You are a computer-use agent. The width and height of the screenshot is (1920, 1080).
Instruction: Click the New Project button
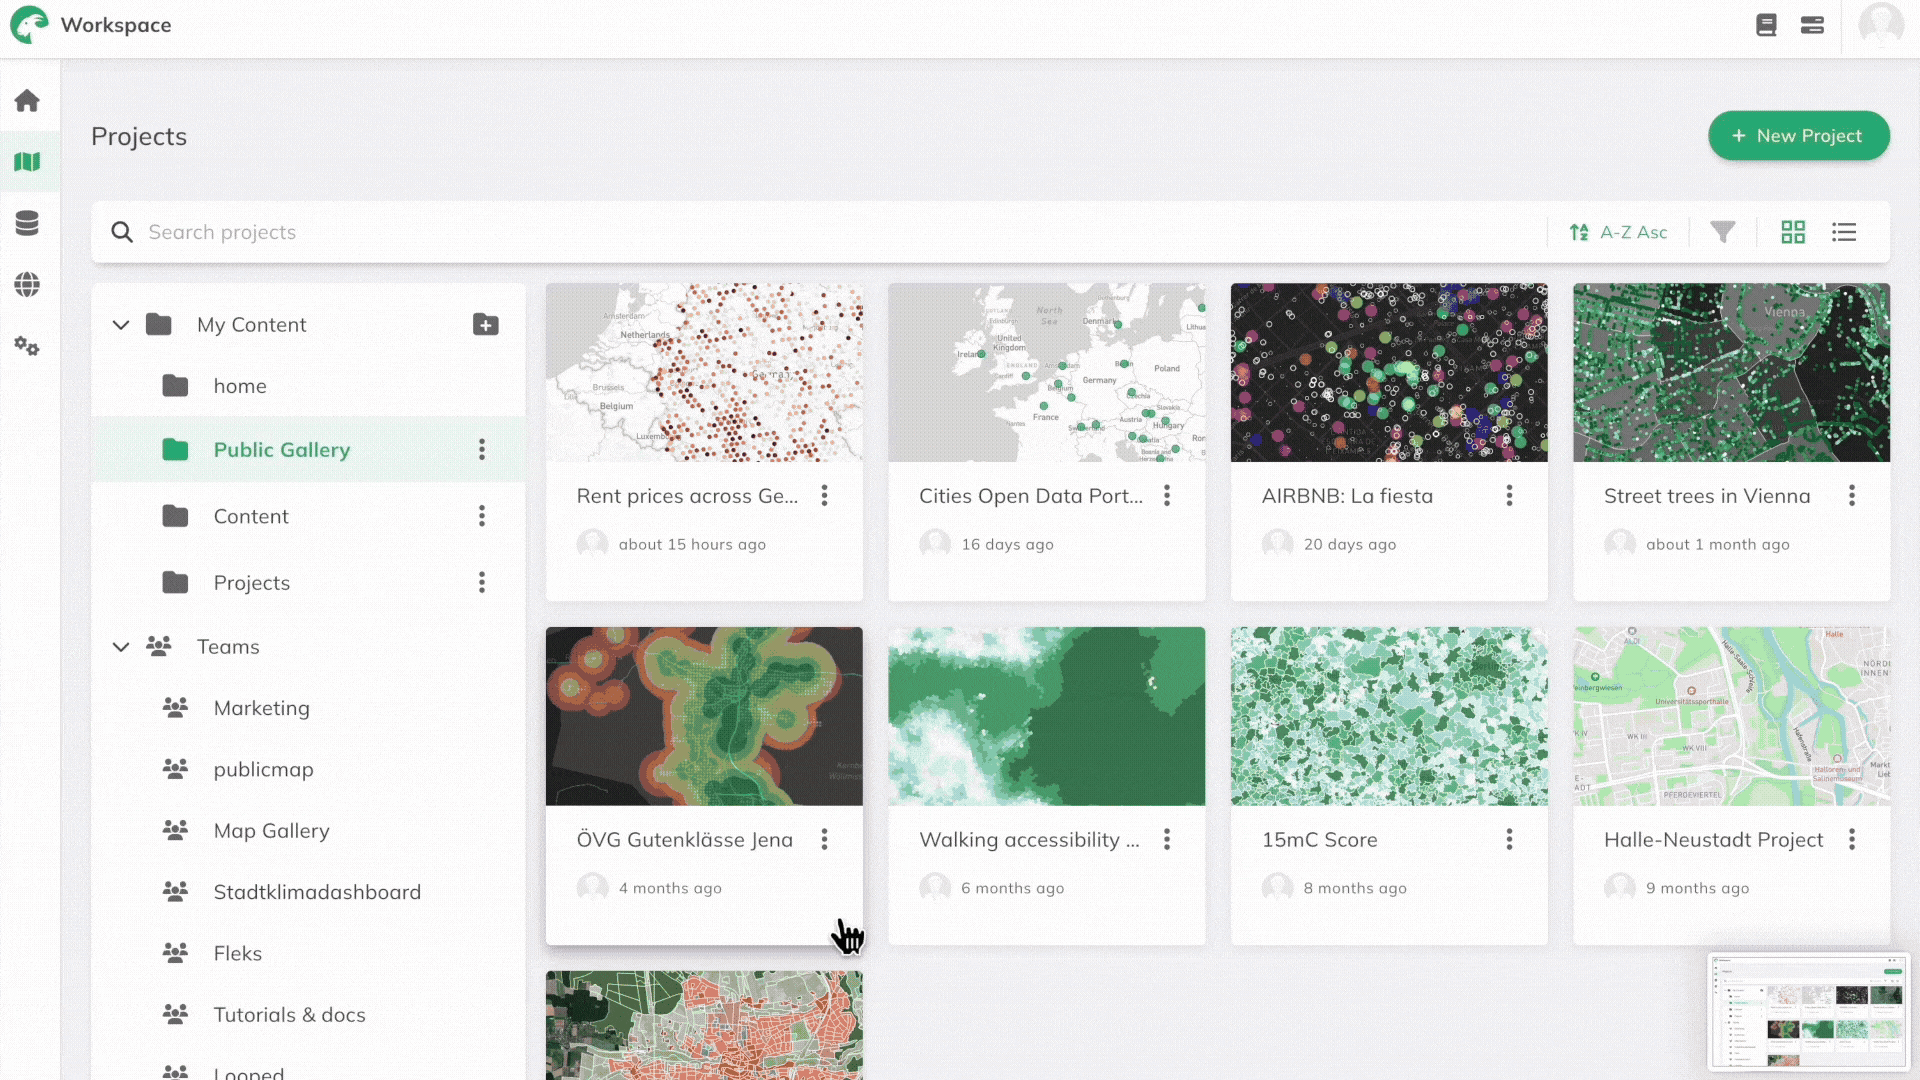1798,136
